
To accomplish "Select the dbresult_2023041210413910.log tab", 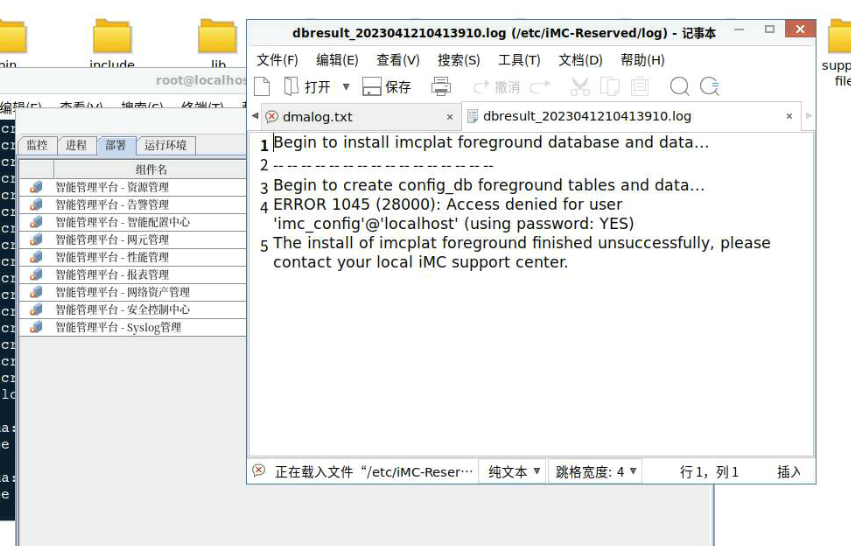I will click(x=631, y=116).
